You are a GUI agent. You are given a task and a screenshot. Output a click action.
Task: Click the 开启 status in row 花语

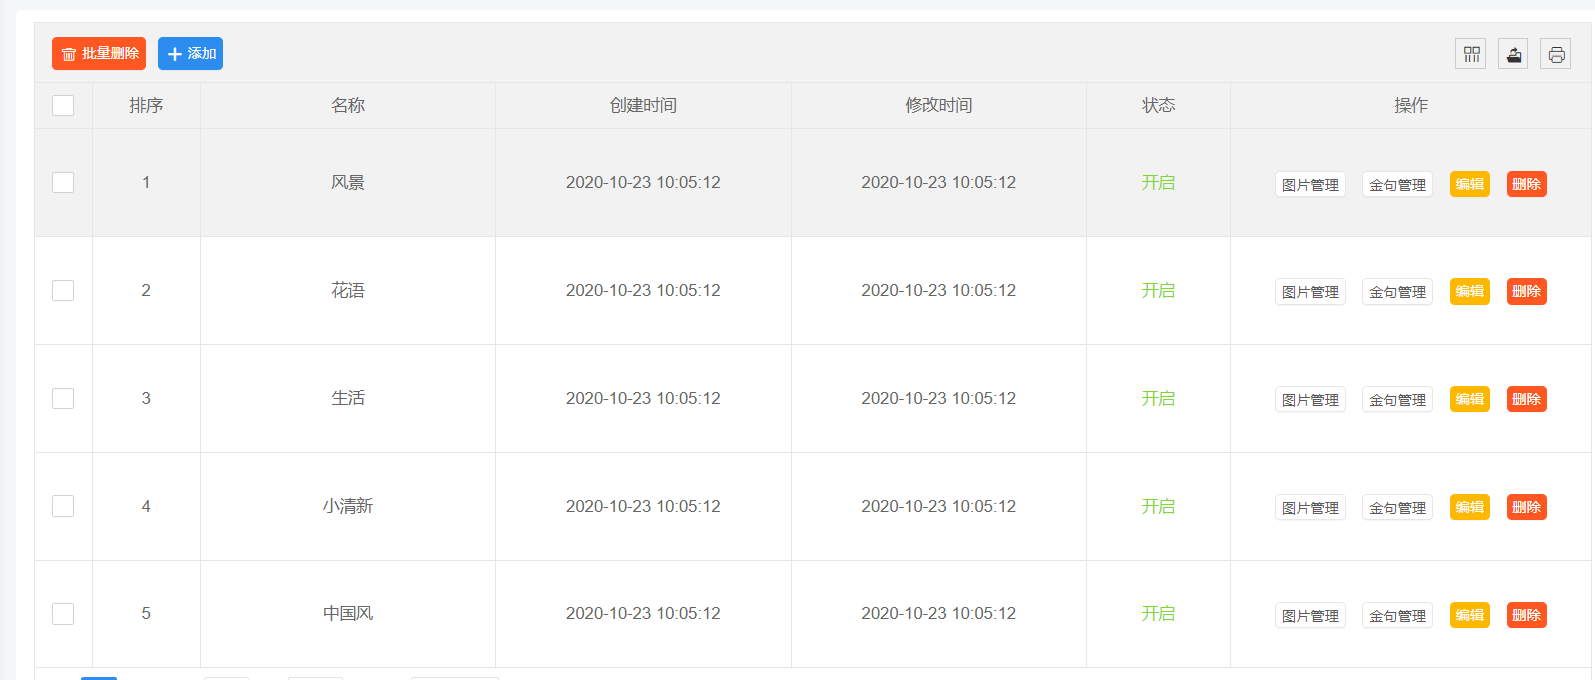pyautogui.click(x=1158, y=290)
